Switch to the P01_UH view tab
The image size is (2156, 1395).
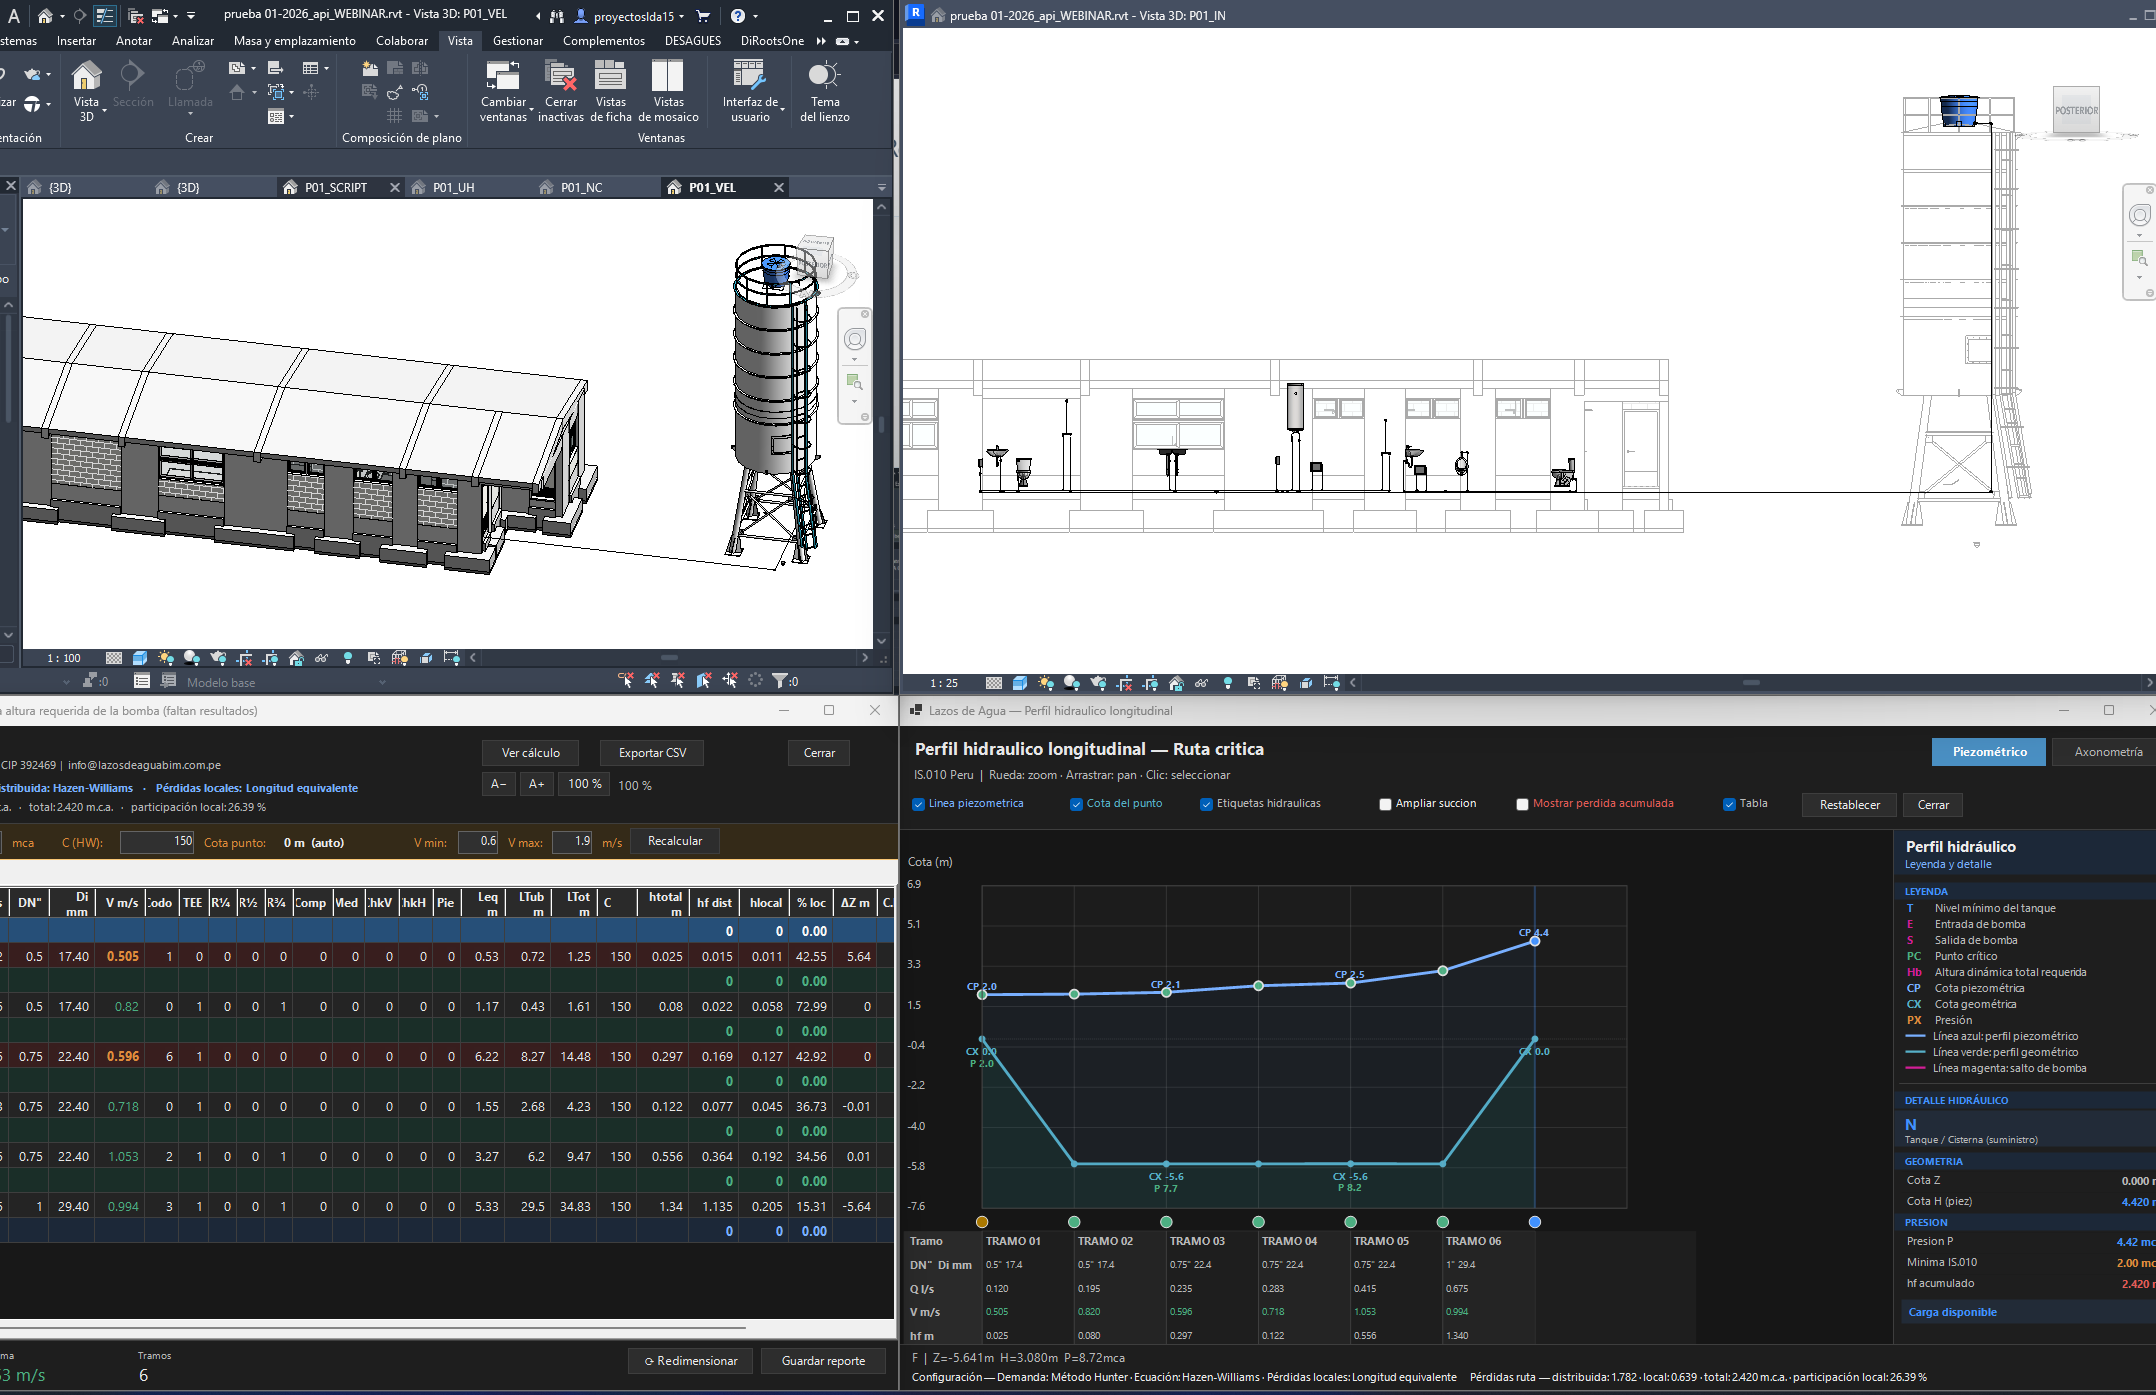click(453, 187)
